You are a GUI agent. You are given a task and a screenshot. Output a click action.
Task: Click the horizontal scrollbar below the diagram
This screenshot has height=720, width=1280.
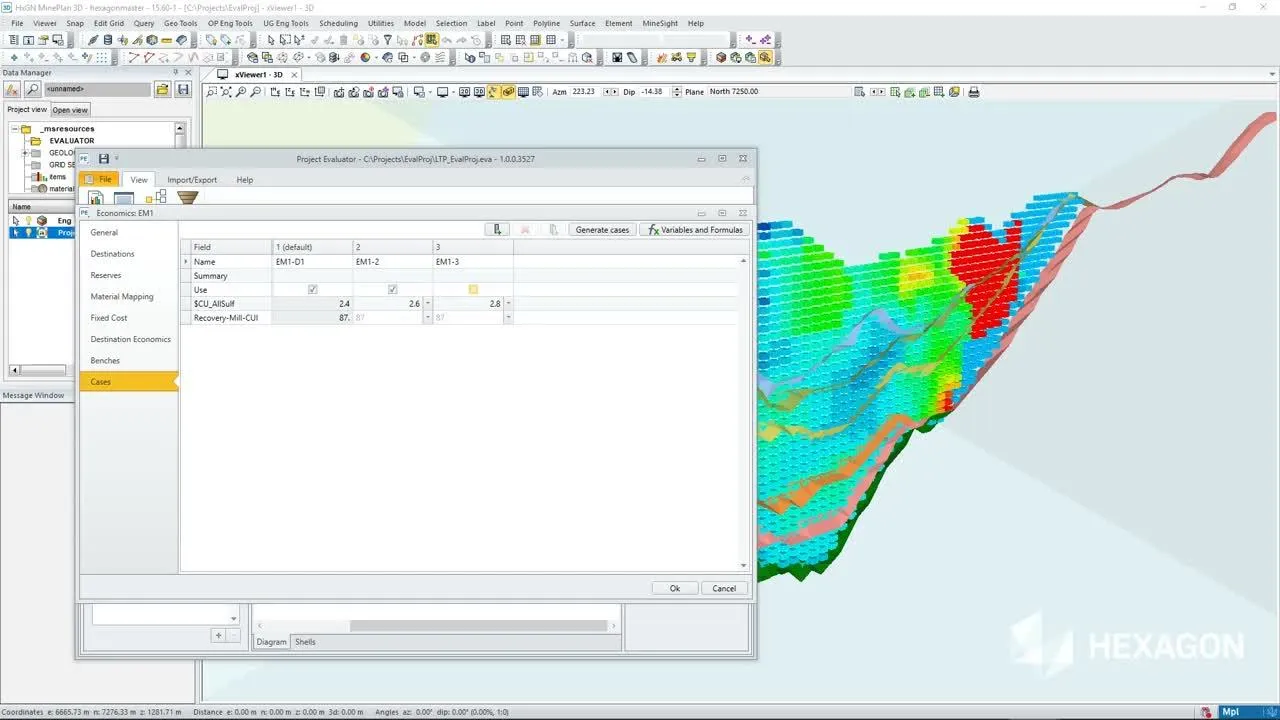(x=478, y=626)
